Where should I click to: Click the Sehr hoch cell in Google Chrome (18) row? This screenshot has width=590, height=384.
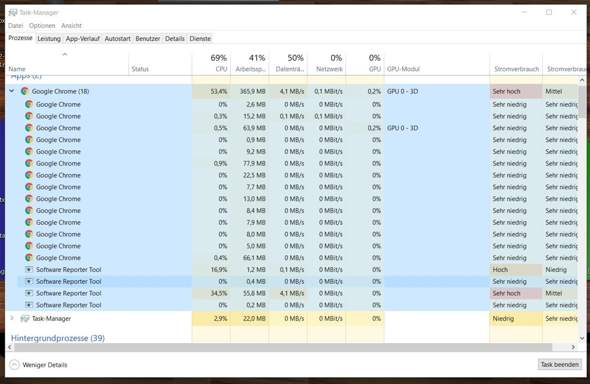point(516,91)
